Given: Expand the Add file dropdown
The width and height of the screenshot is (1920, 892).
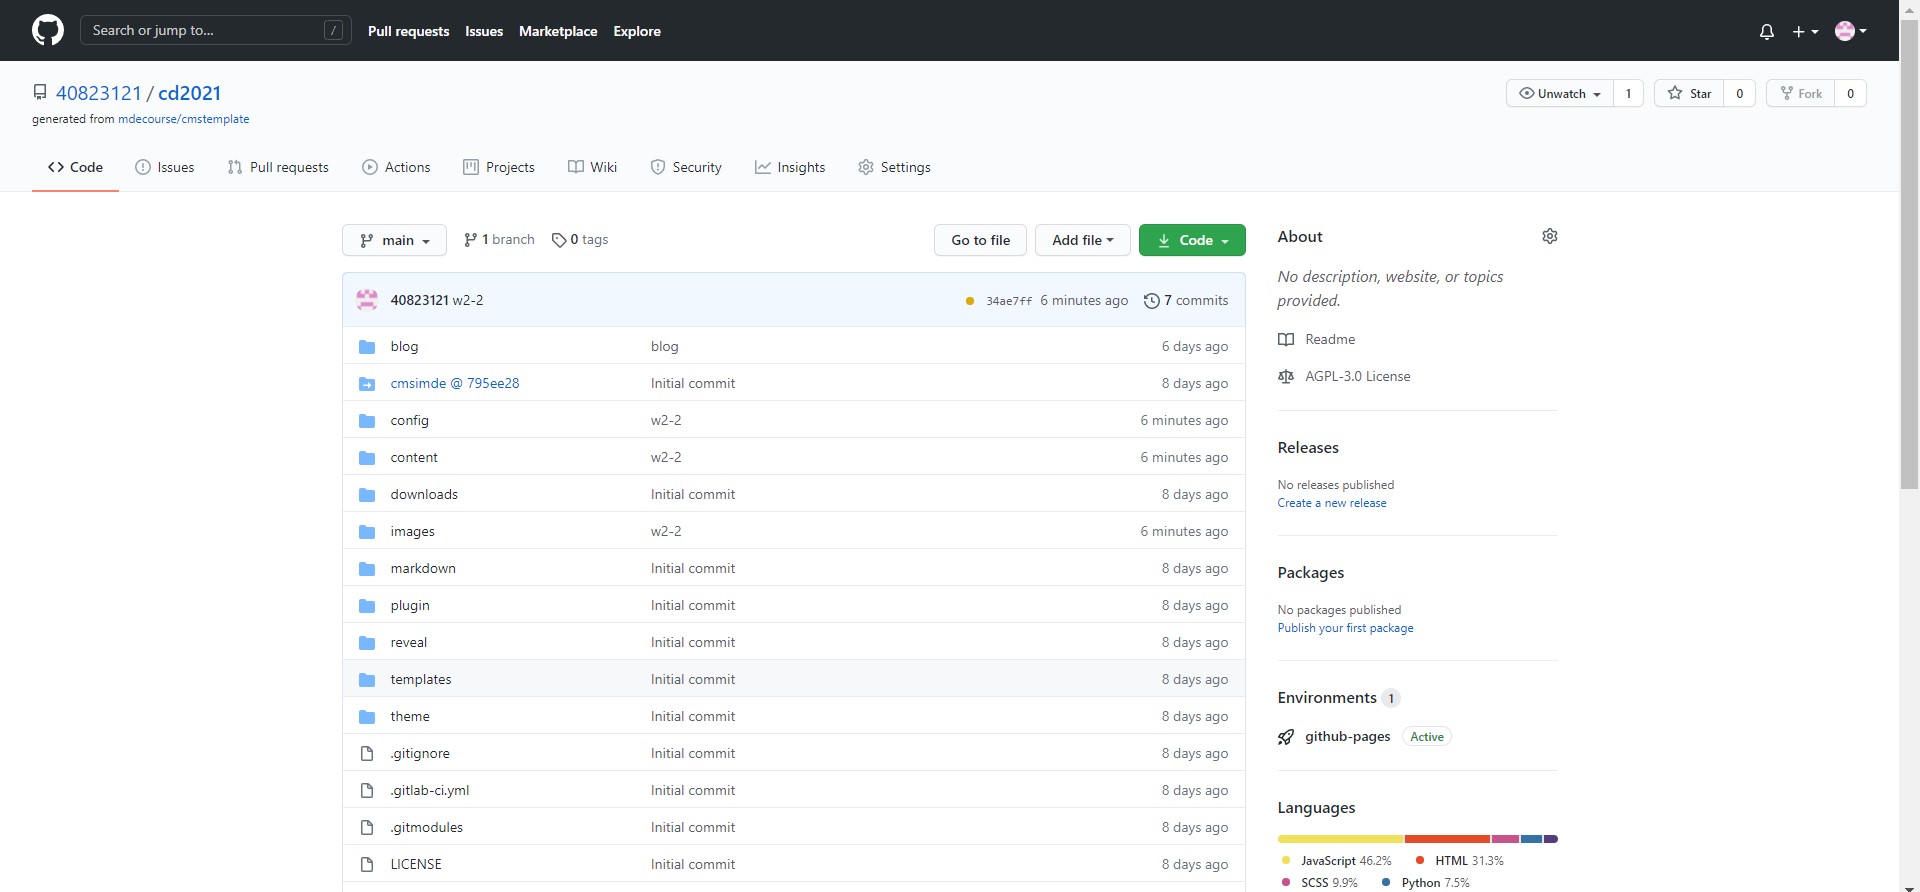Looking at the screenshot, I should pyautogui.click(x=1083, y=240).
